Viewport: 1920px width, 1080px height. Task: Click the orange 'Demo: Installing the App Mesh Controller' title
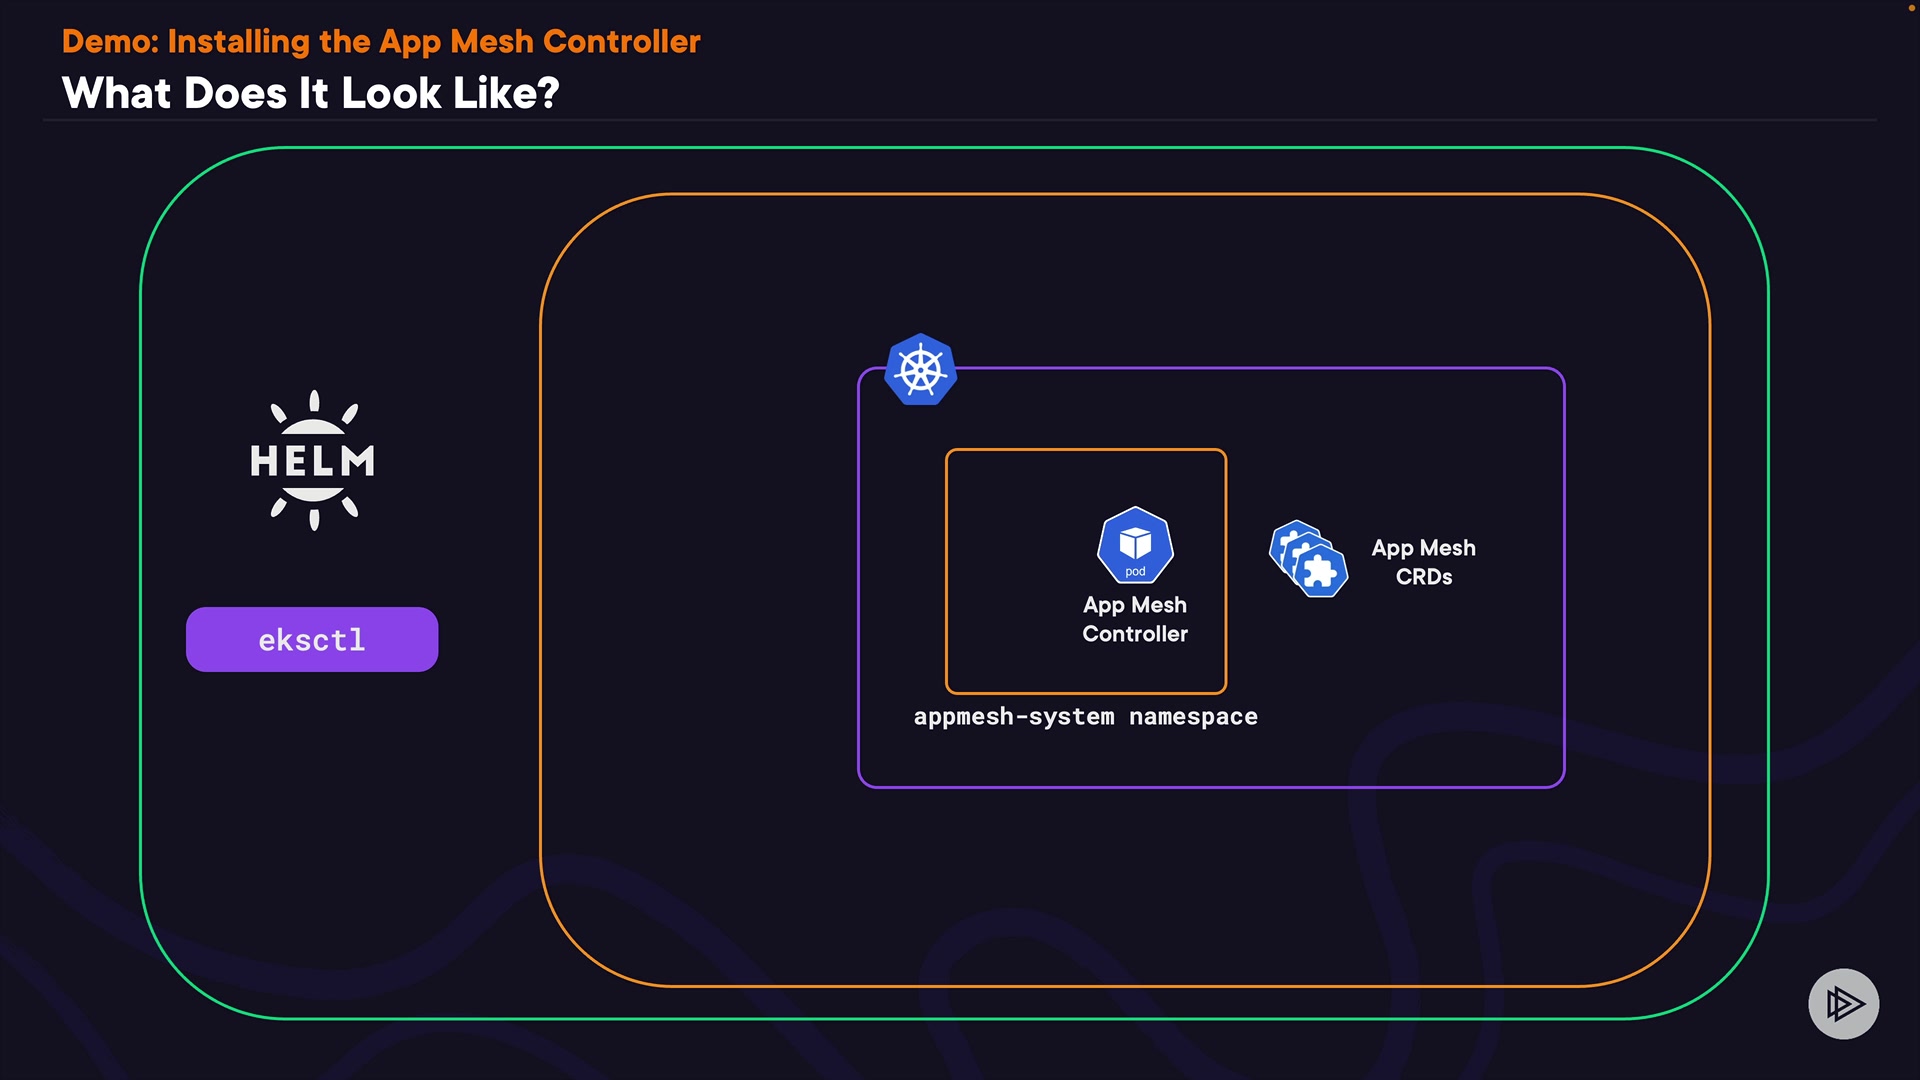coord(381,42)
